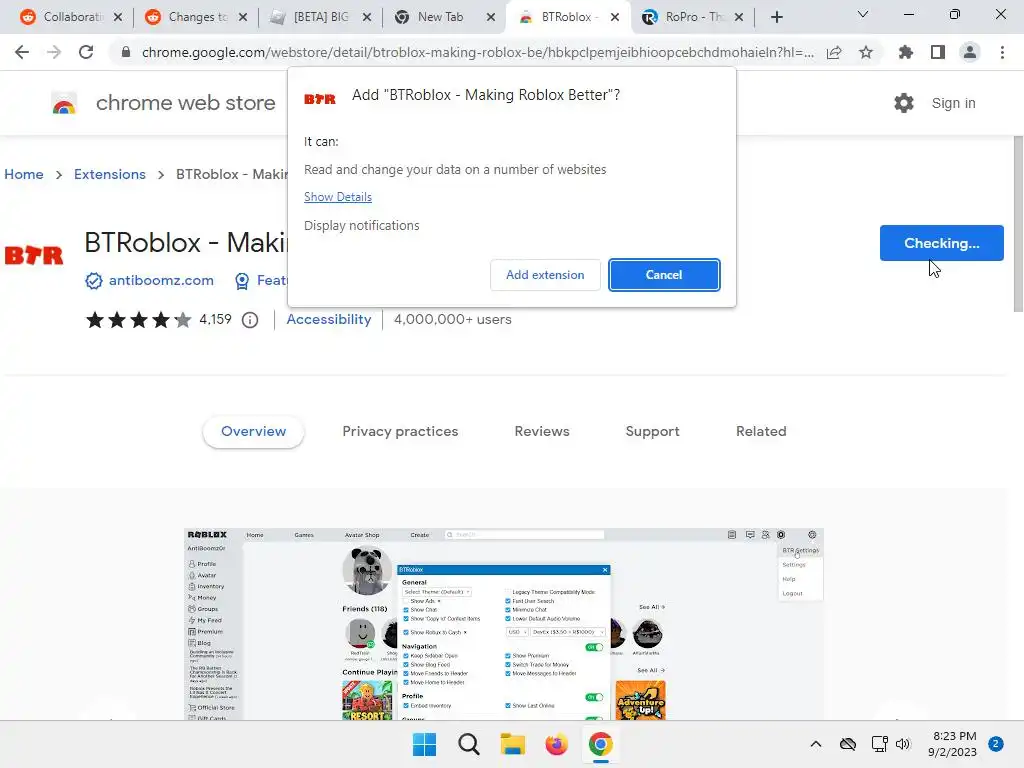Viewport: 1024px width, 768px height.
Task: Open the Support tab
Action: (652, 432)
